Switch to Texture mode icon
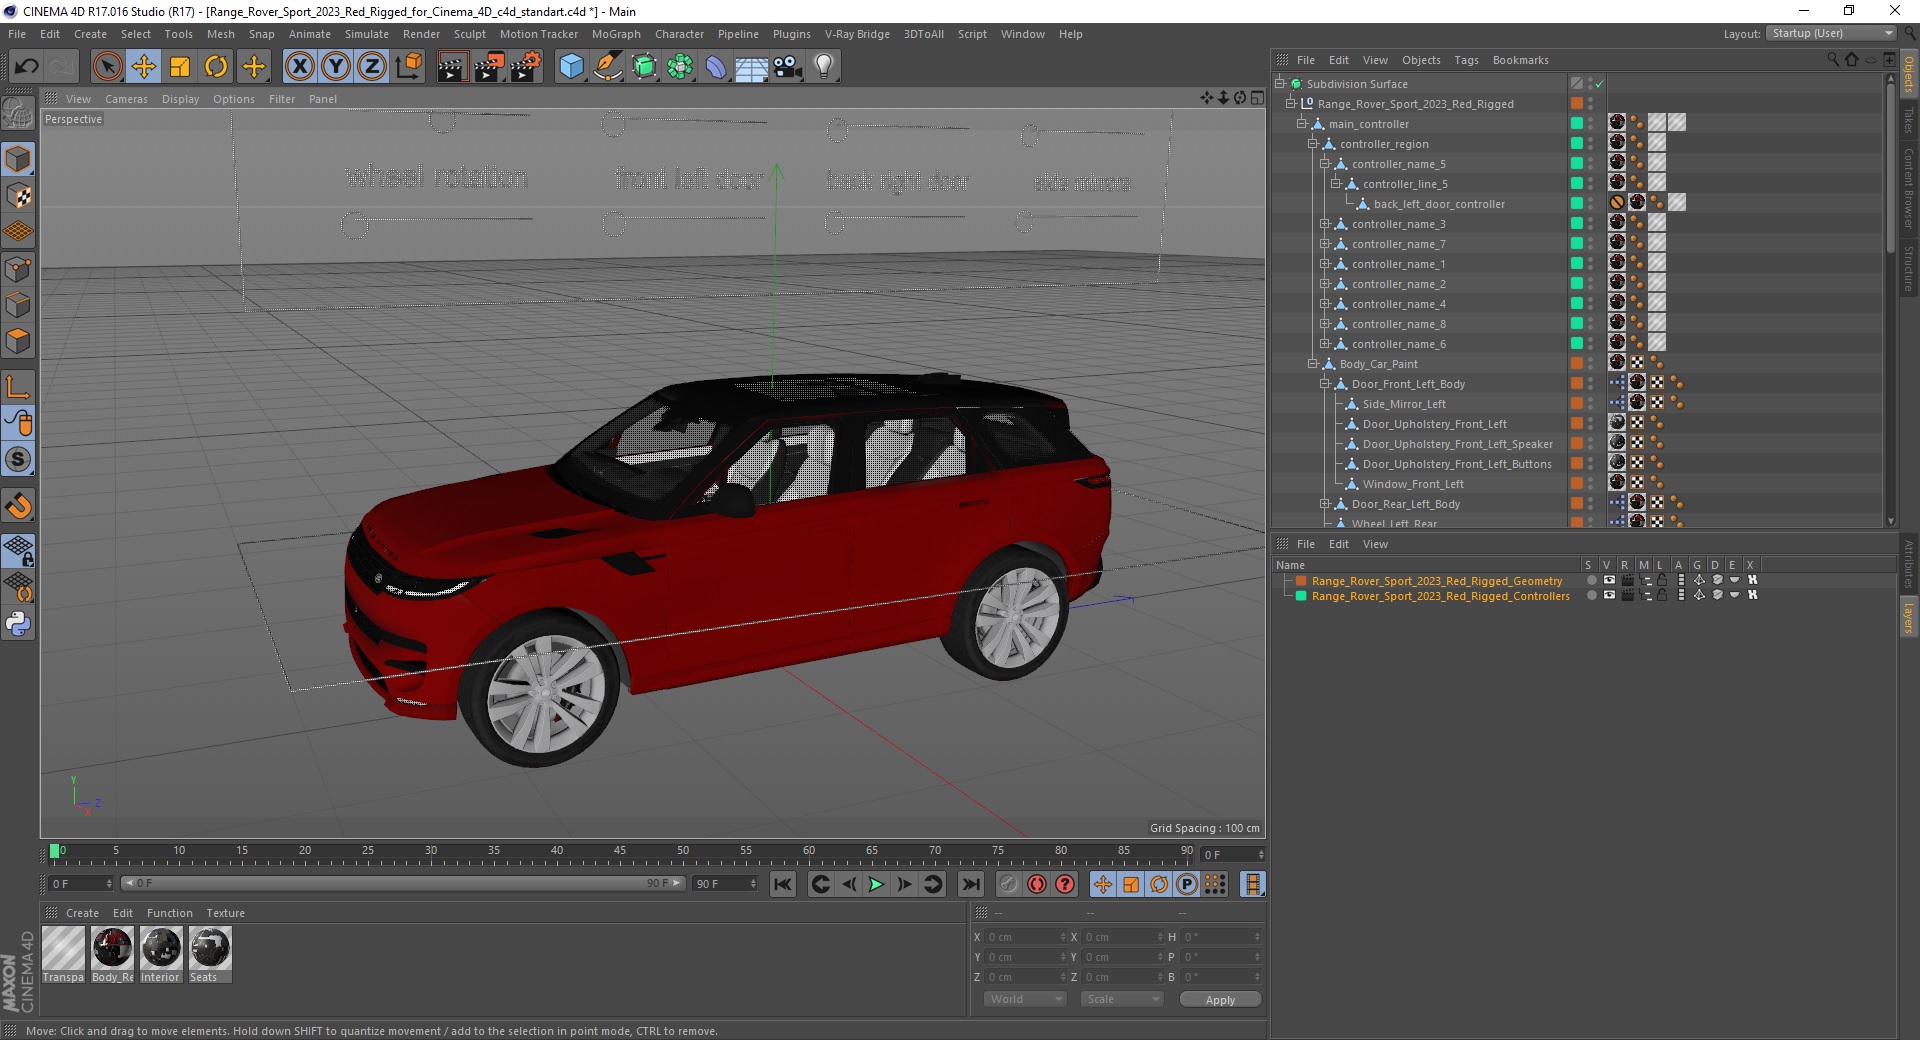The height and width of the screenshot is (1040, 1920). click(x=18, y=196)
